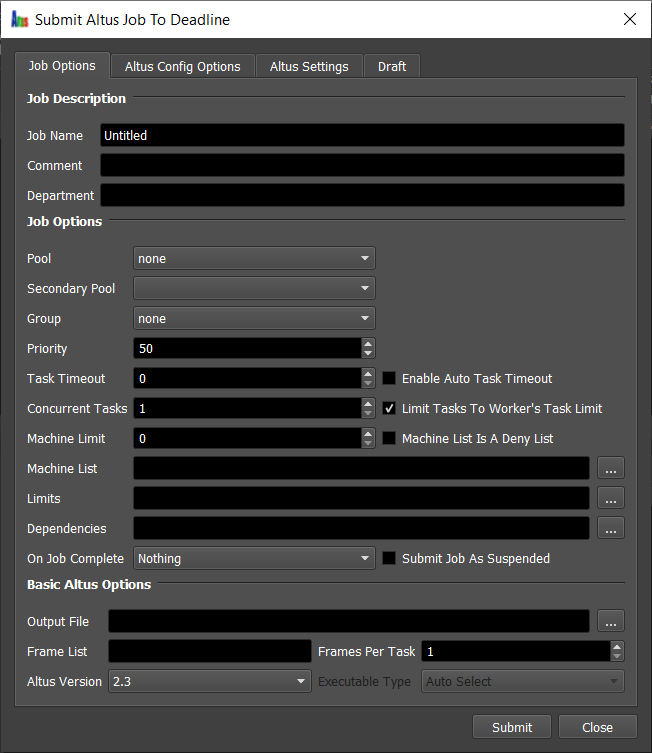Increase Frames Per Task with up arrow
This screenshot has width=652, height=753.
pos(617,646)
